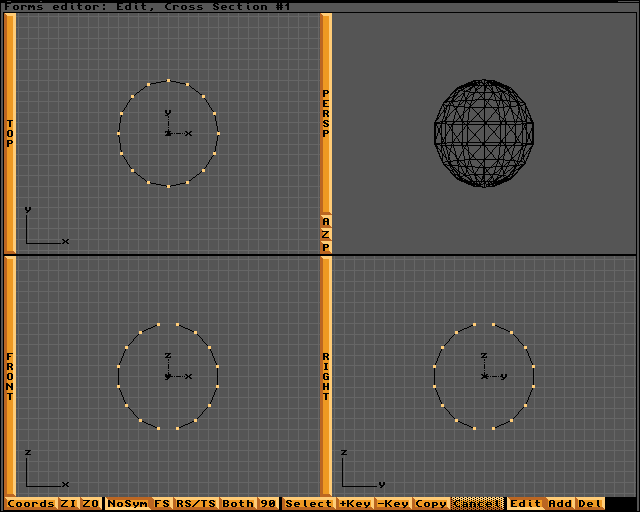The height and width of the screenshot is (512, 640).
Task: Switch to Add mode in toolbar
Action: coord(560,504)
